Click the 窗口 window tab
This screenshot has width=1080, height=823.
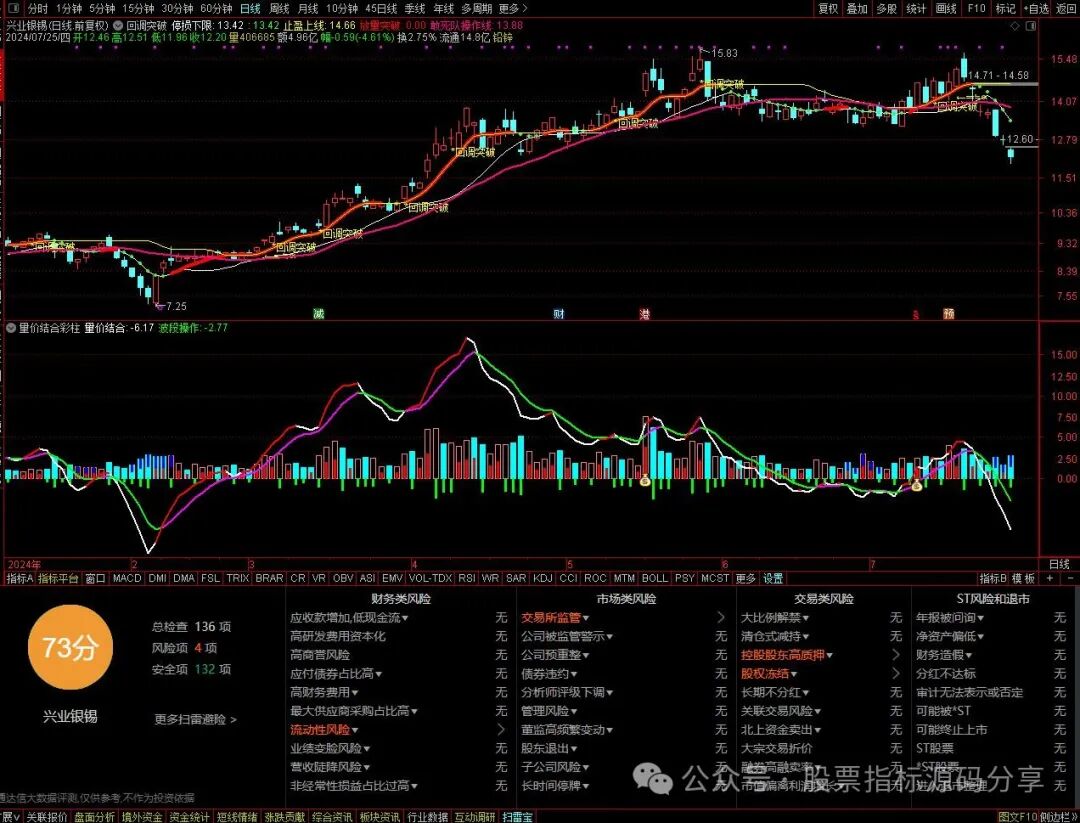(95, 579)
